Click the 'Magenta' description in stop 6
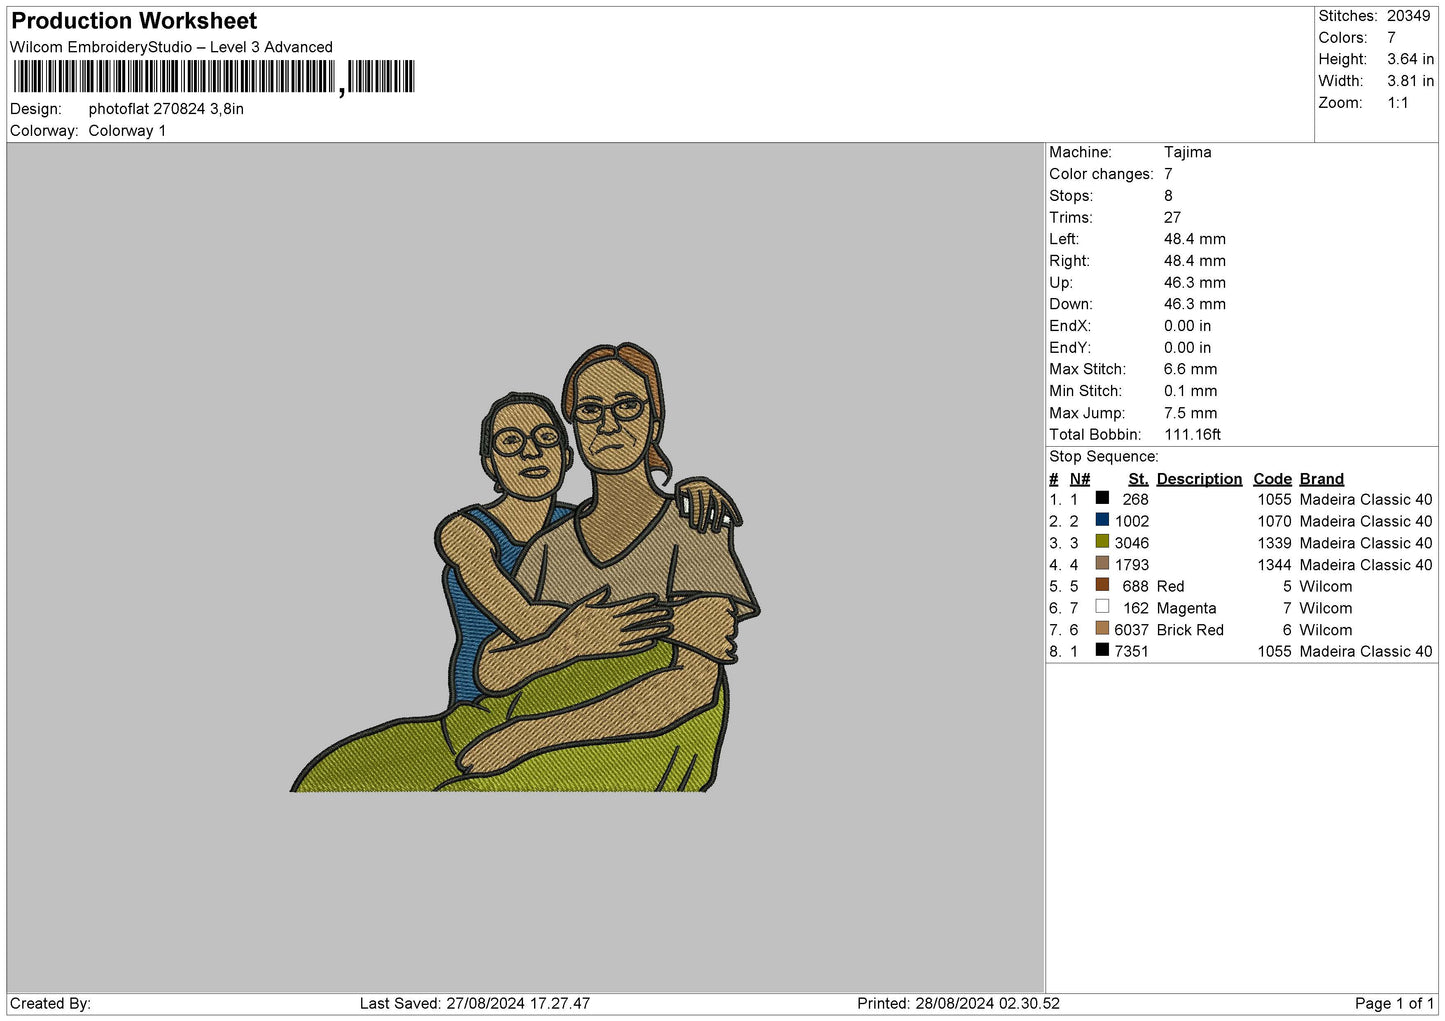The width and height of the screenshot is (1445, 1021). [x=1186, y=609]
